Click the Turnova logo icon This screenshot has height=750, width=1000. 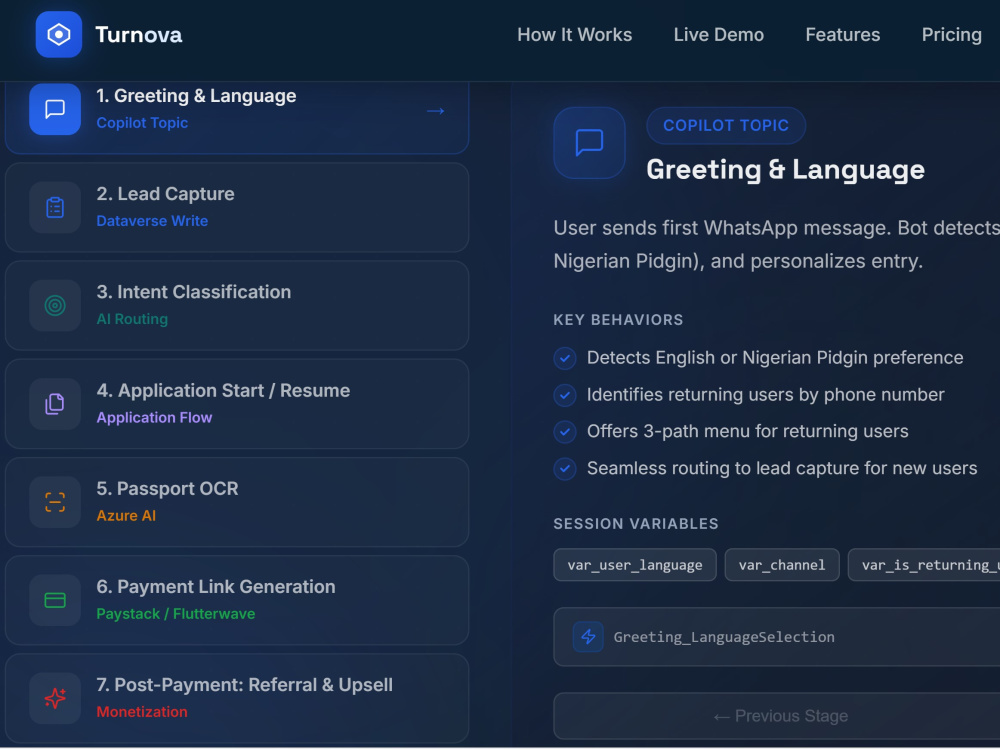click(59, 34)
